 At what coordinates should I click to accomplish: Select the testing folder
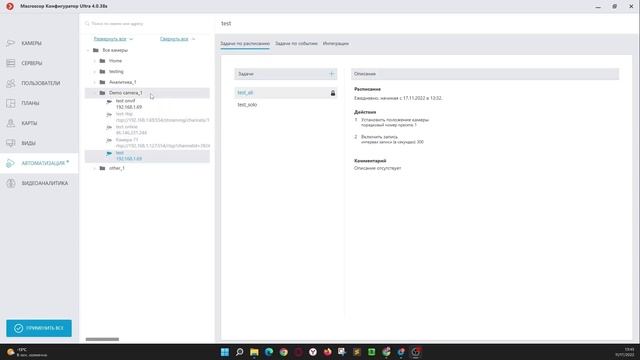point(116,71)
